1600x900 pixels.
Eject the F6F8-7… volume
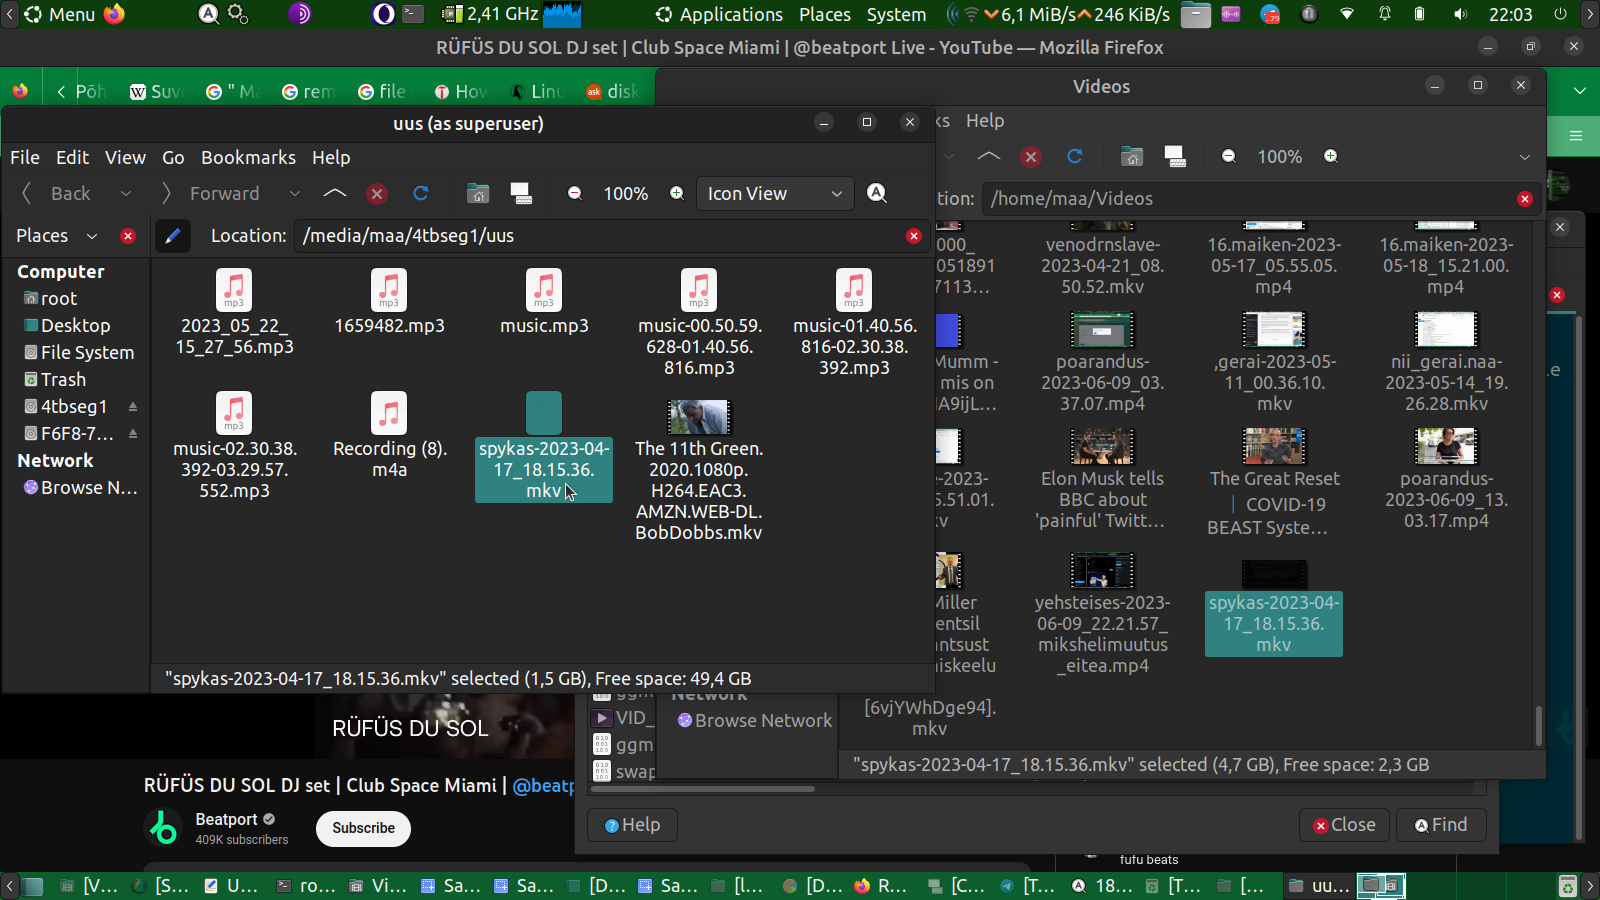tap(133, 434)
